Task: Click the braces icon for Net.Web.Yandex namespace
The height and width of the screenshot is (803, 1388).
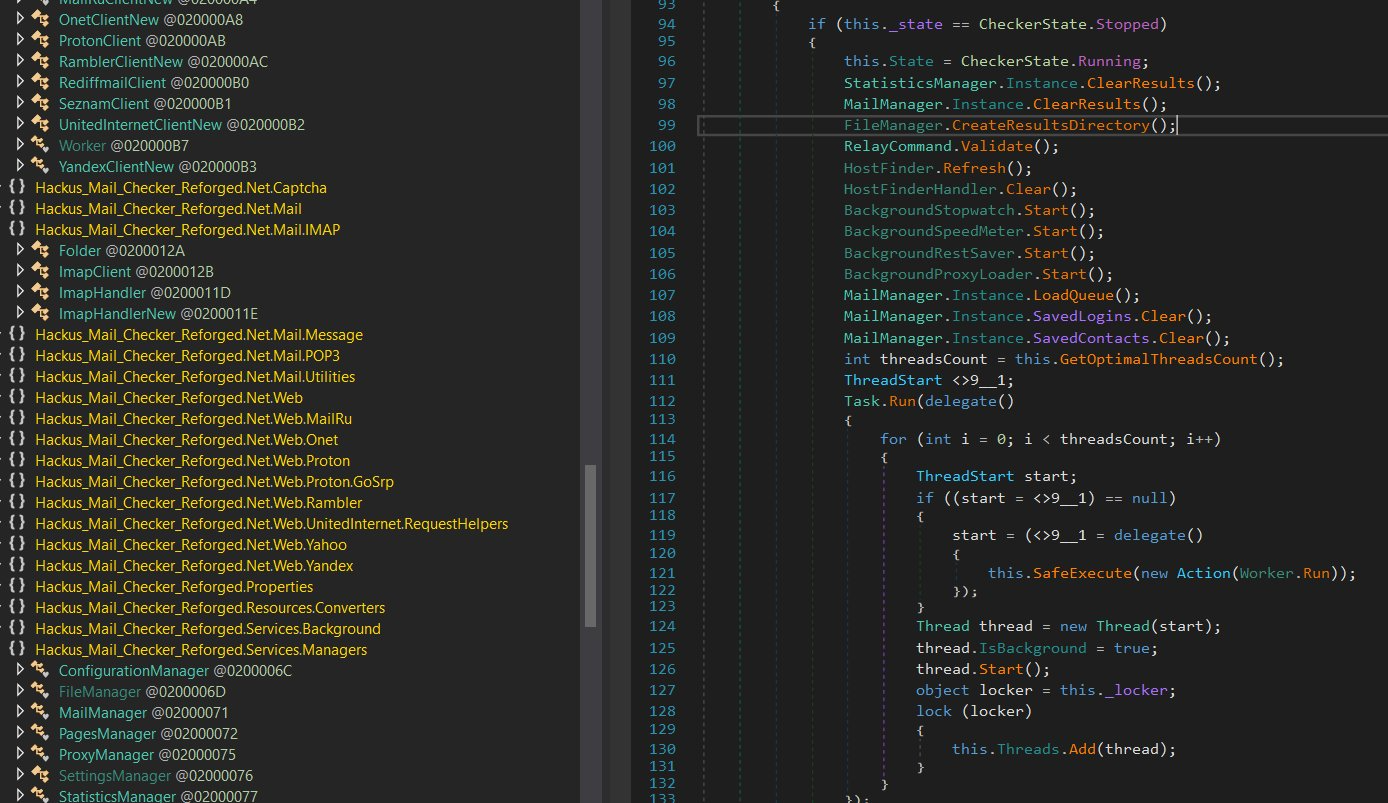Action: (x=17, y=566)
